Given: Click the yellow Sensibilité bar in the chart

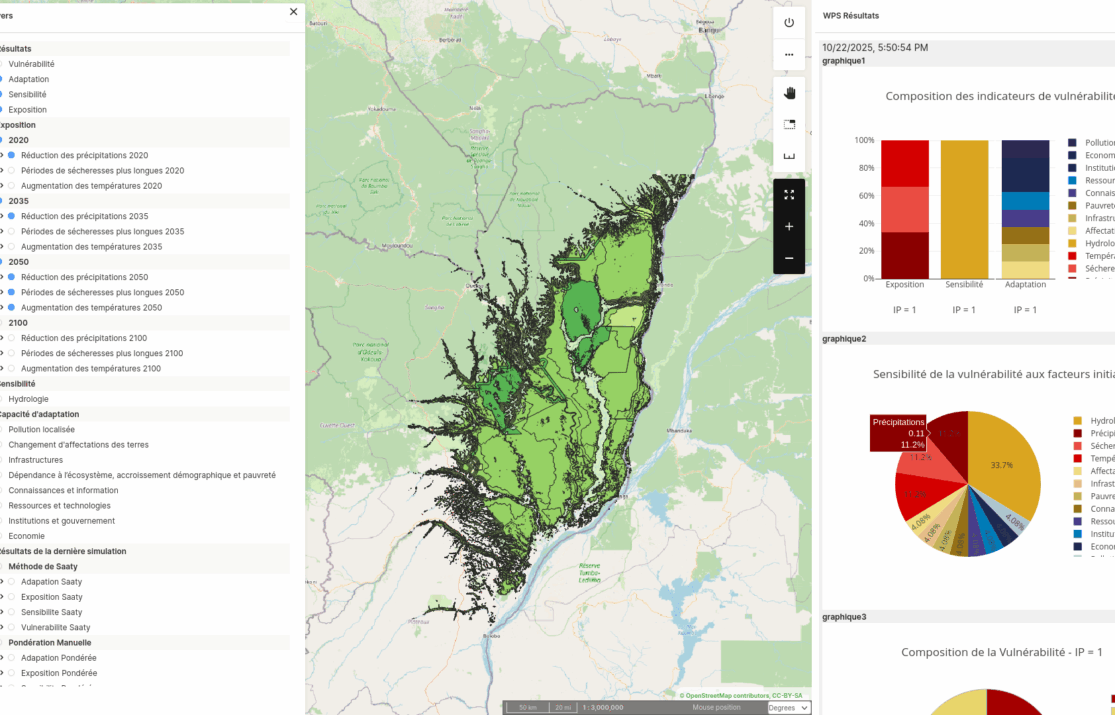Looking at the screenshot, I should (964, 209).
